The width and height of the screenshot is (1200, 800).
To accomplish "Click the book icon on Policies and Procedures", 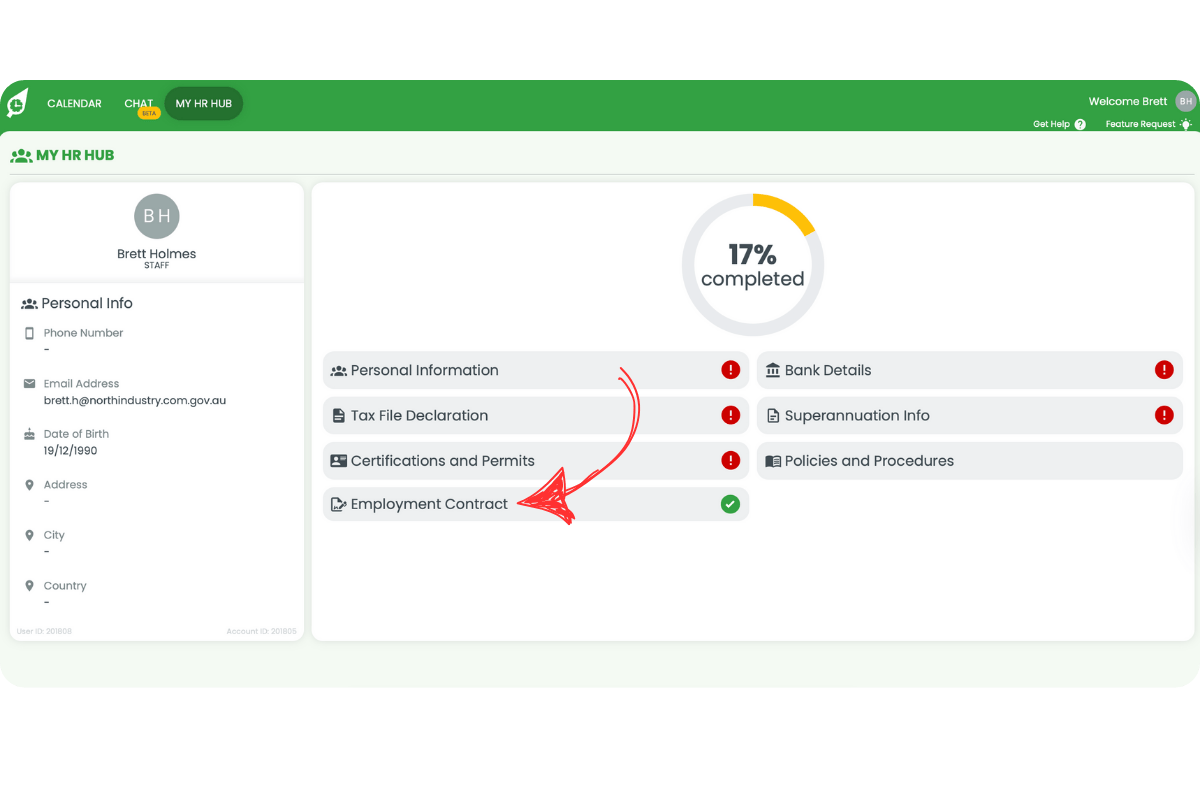I will (x=773, y=460).
